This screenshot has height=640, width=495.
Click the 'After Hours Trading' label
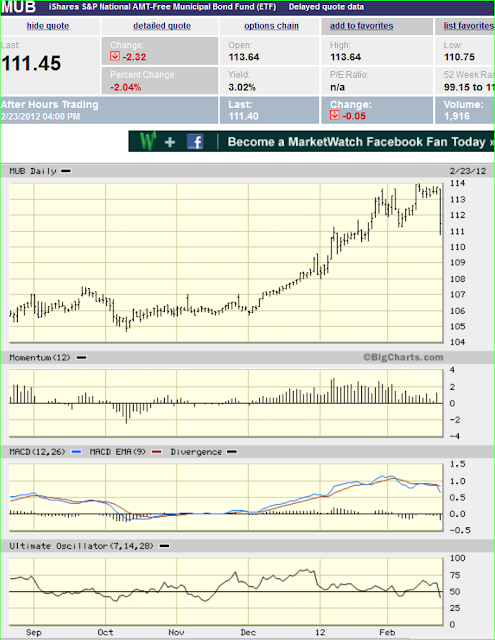[x=50, y=105]
